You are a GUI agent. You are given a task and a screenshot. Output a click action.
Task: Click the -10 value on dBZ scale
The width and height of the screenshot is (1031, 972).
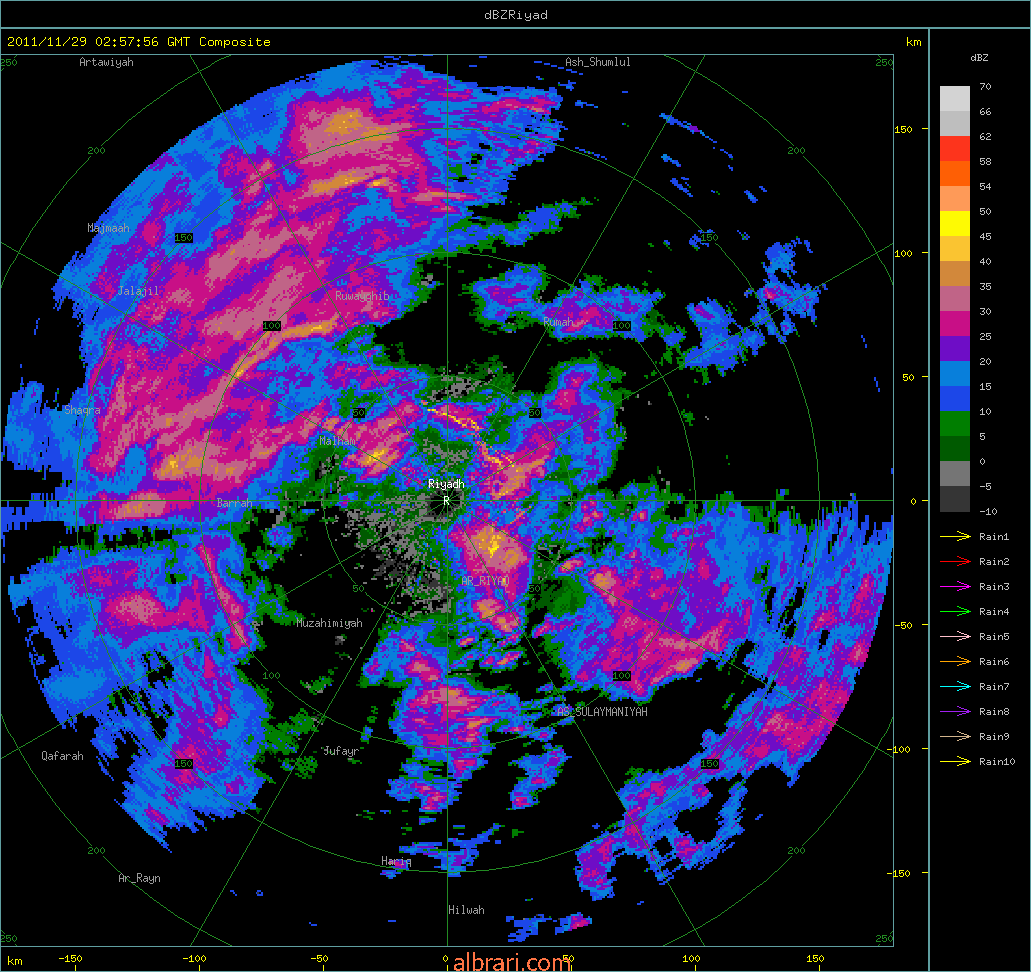pos(988,511)
